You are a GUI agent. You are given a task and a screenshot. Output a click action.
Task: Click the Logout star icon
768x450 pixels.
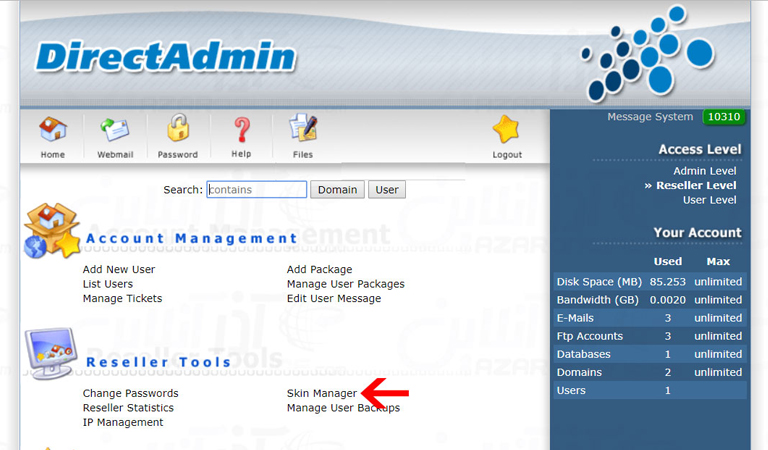[506, 129]
